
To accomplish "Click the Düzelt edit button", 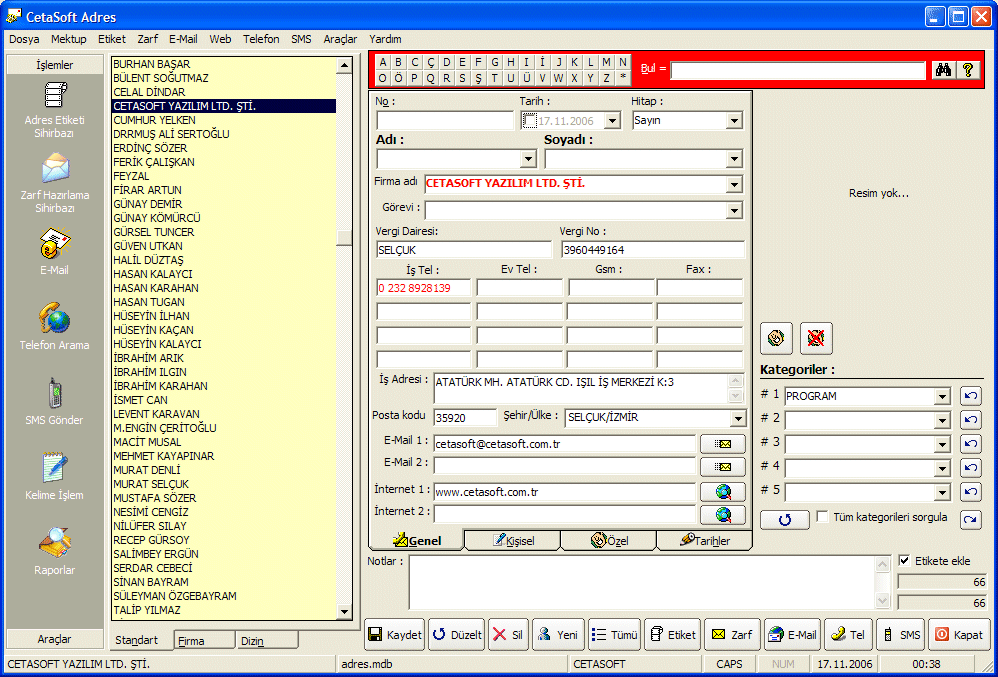I will (457, 634).
